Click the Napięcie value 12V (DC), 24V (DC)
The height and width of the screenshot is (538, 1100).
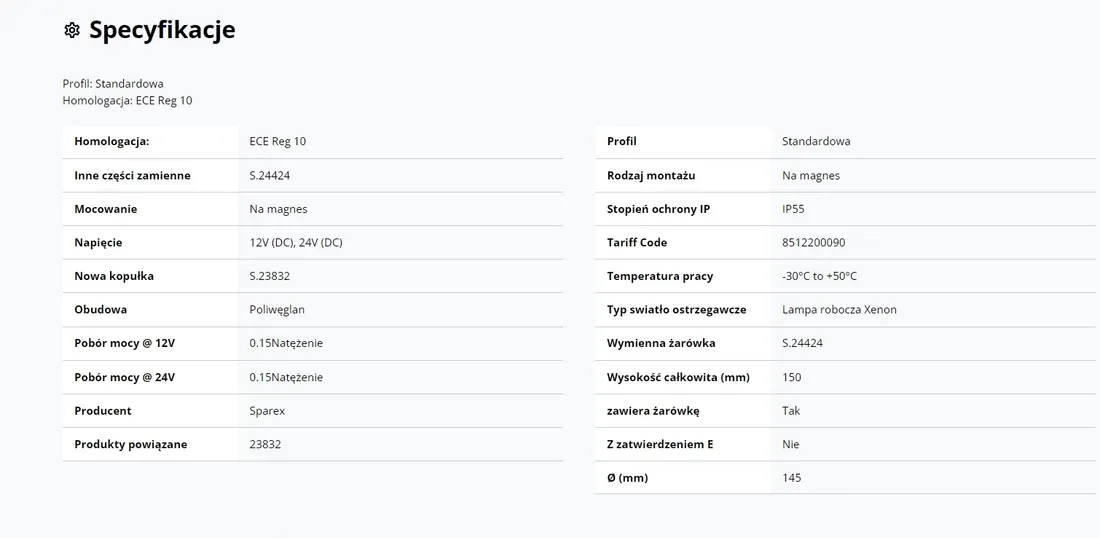coord(296,243)
